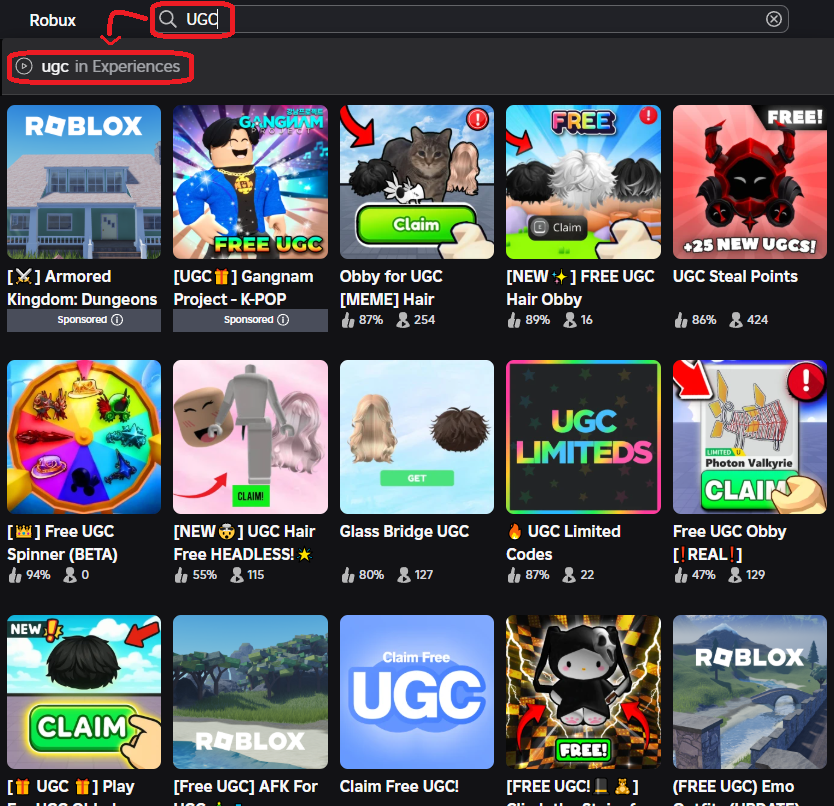Click the play icon beside 'ugc in Experiences'
This screenshot has height=806, width=834.
(23, 67)
